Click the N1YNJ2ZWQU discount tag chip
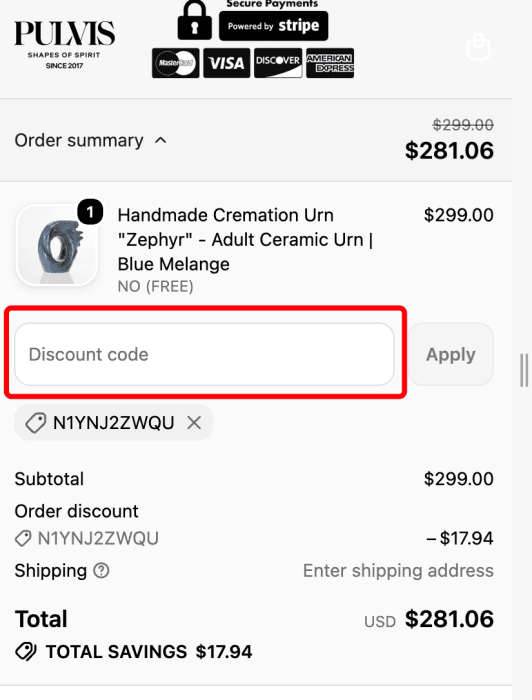This screenshot has height=700, width=532. (114, 422)
